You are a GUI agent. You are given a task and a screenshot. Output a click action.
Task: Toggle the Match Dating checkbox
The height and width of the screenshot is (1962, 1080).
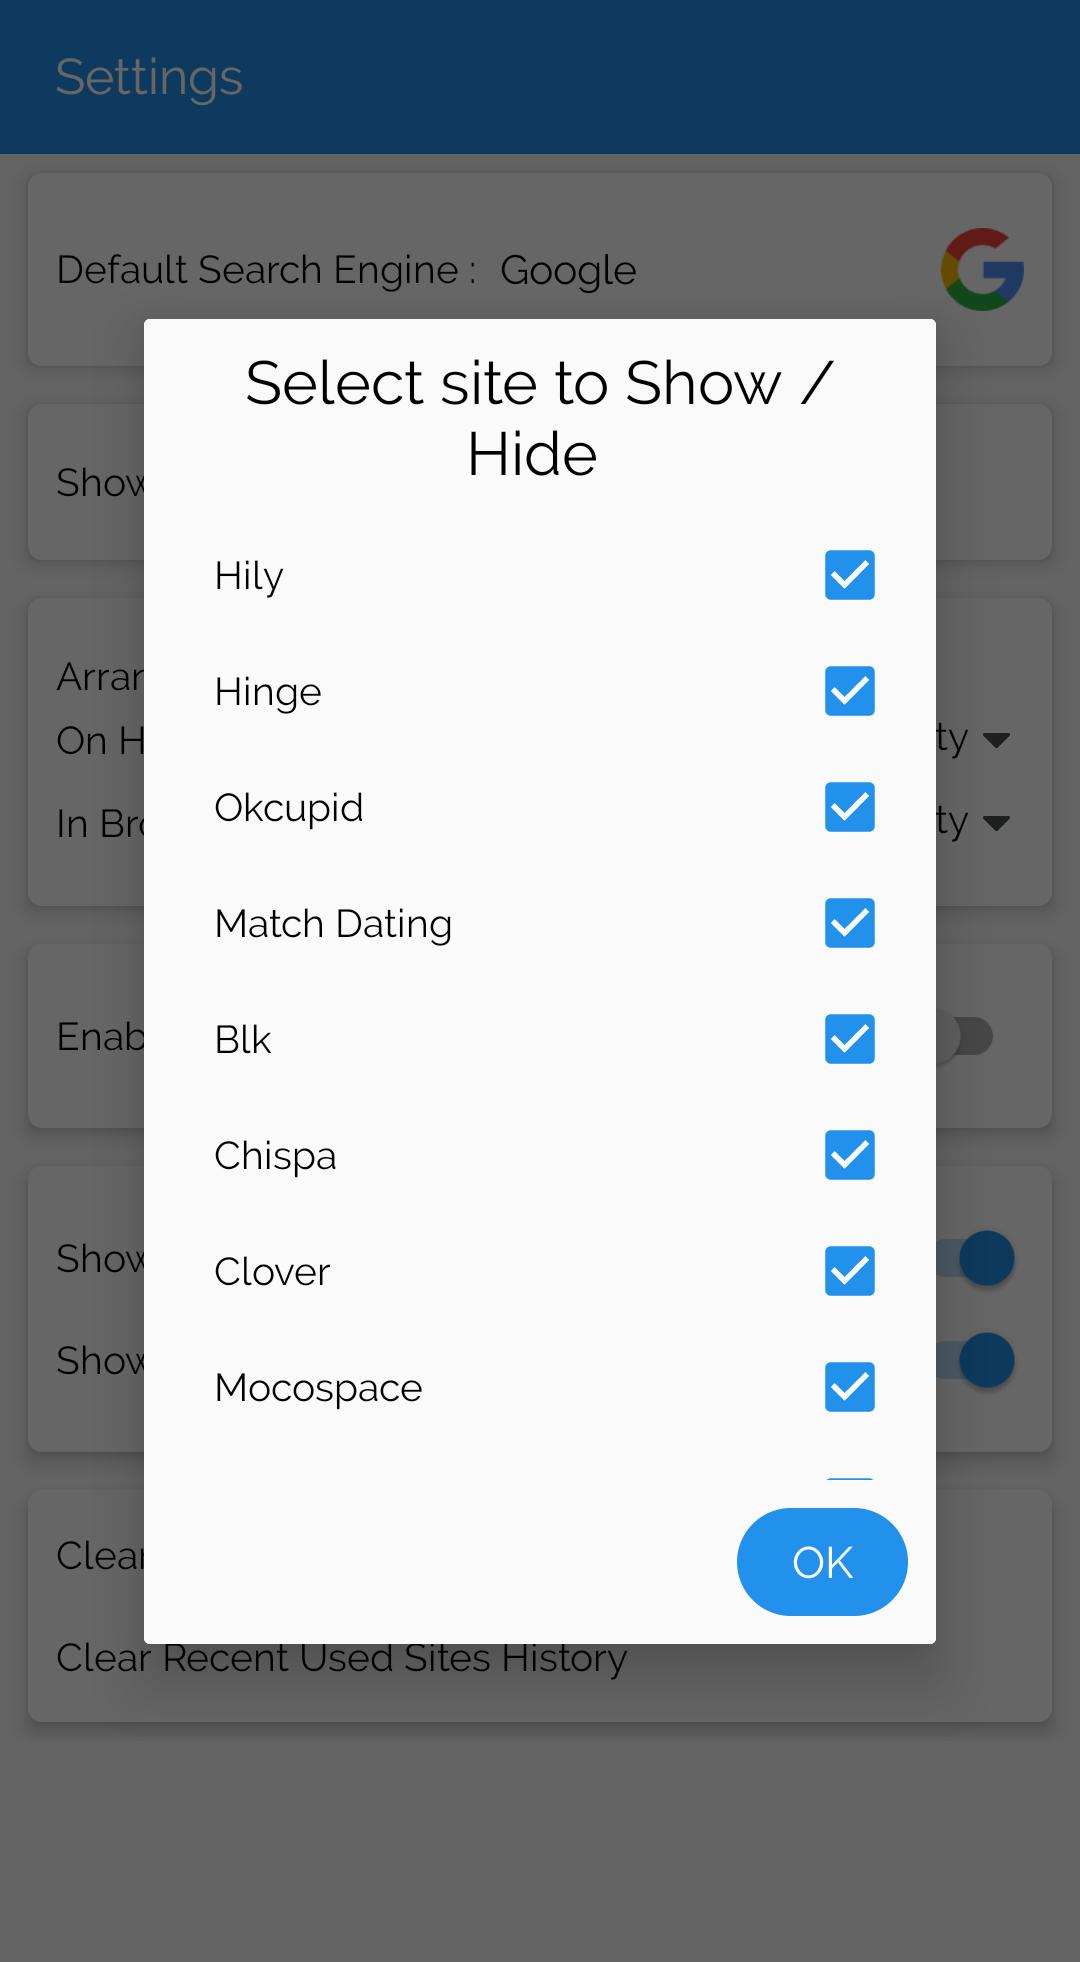(x=849, y=923)
